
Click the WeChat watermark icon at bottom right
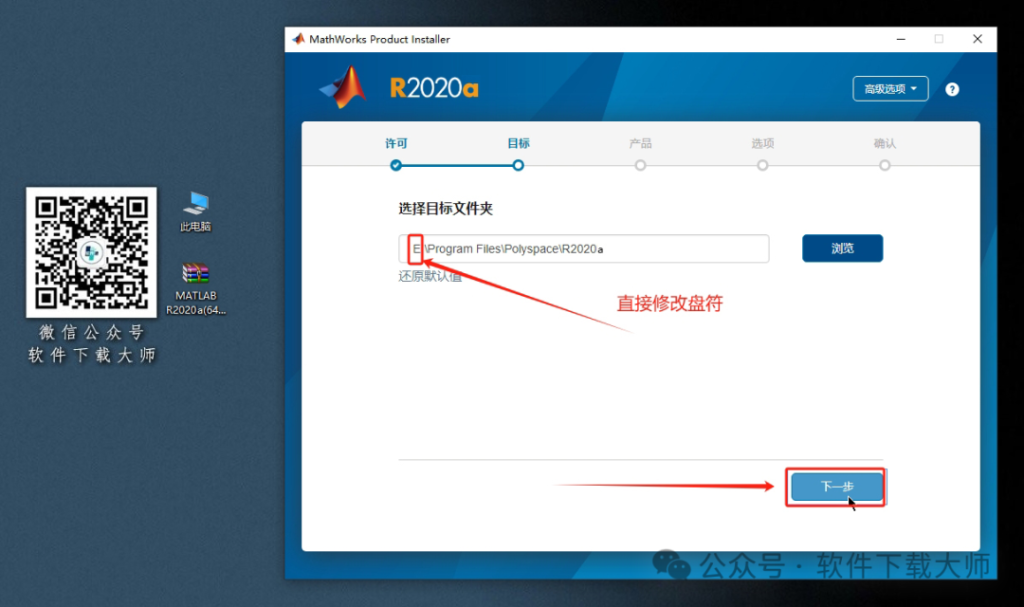coord(671,566)
